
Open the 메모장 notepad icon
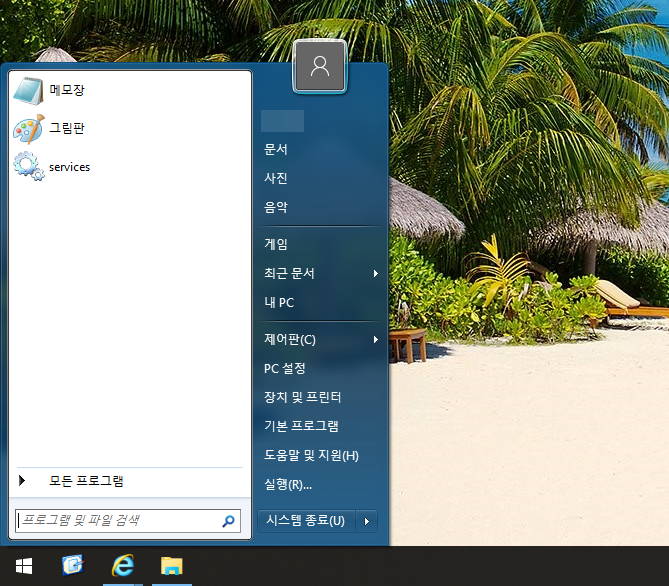[x=28, y=91]
